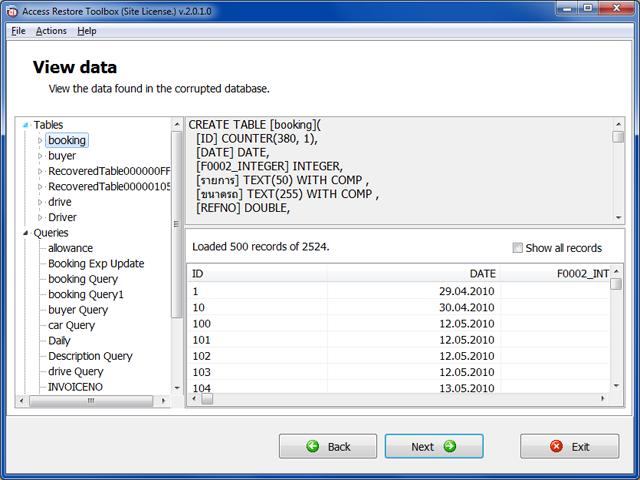This screenshot has width=640, height=480.
Task: Expand the RecoveredTable0000105 node
Action: [x=40, y=187]
